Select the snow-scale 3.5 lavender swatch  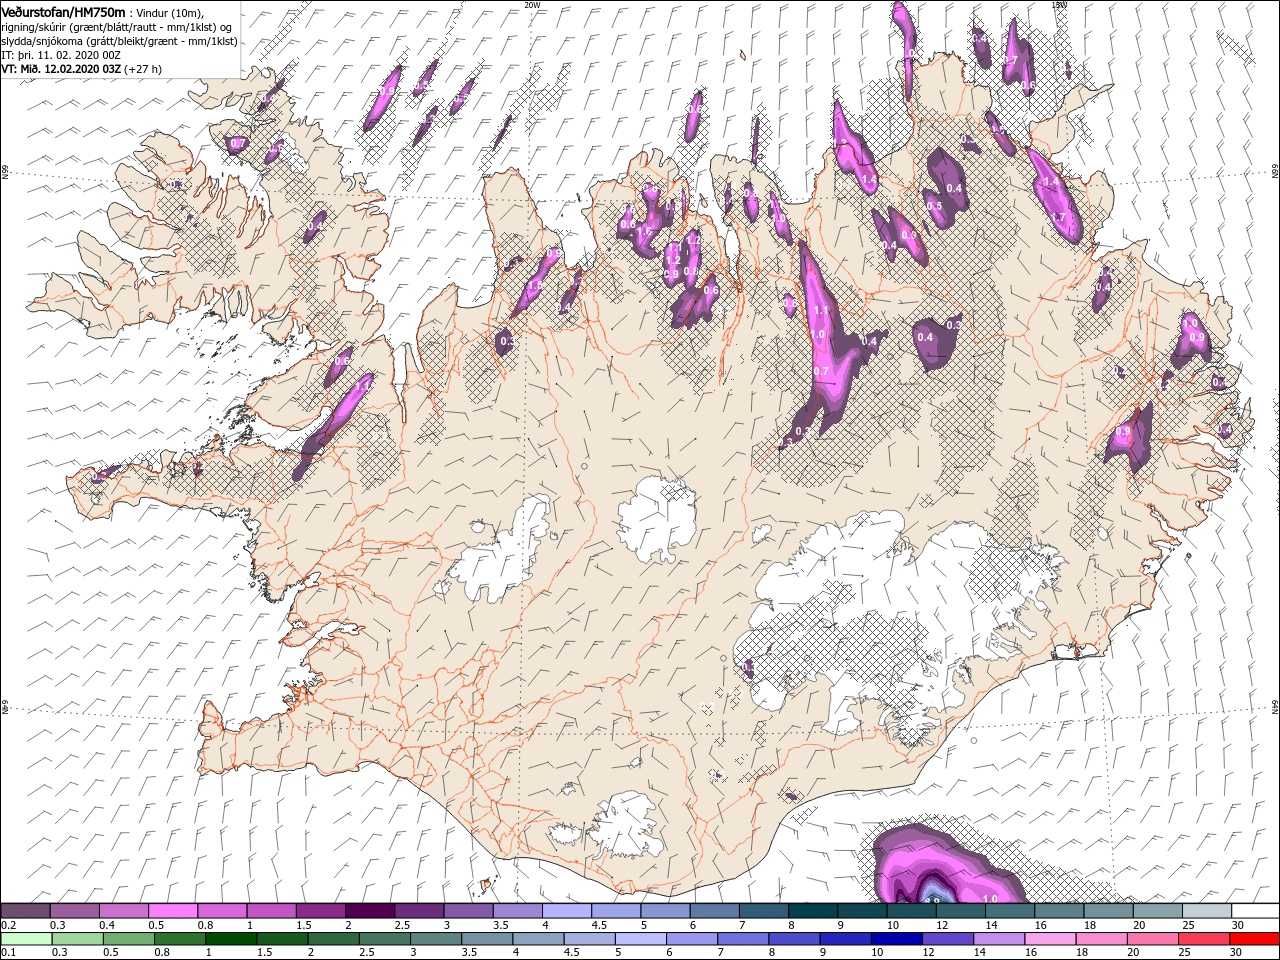517,910
